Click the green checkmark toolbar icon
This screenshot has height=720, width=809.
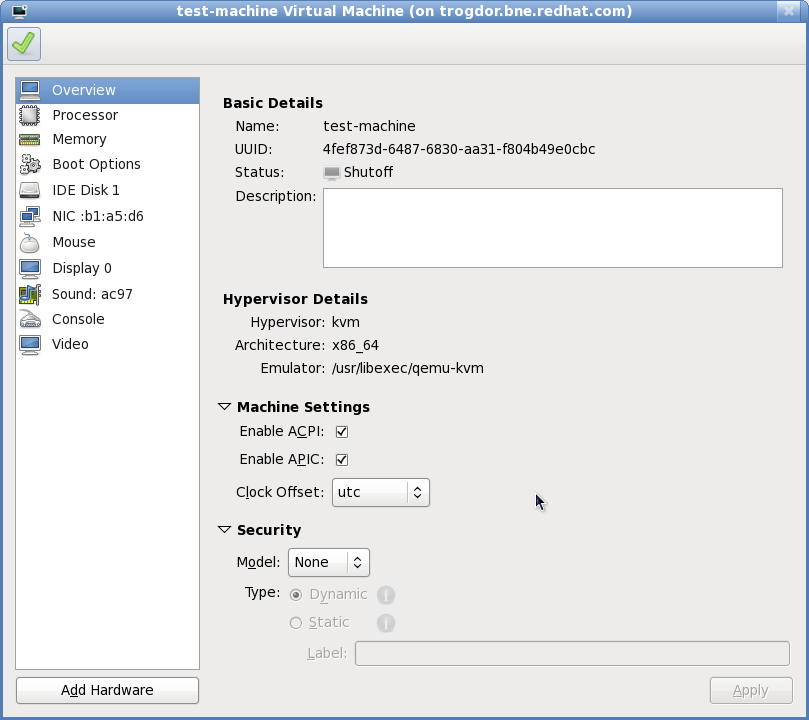24,43
